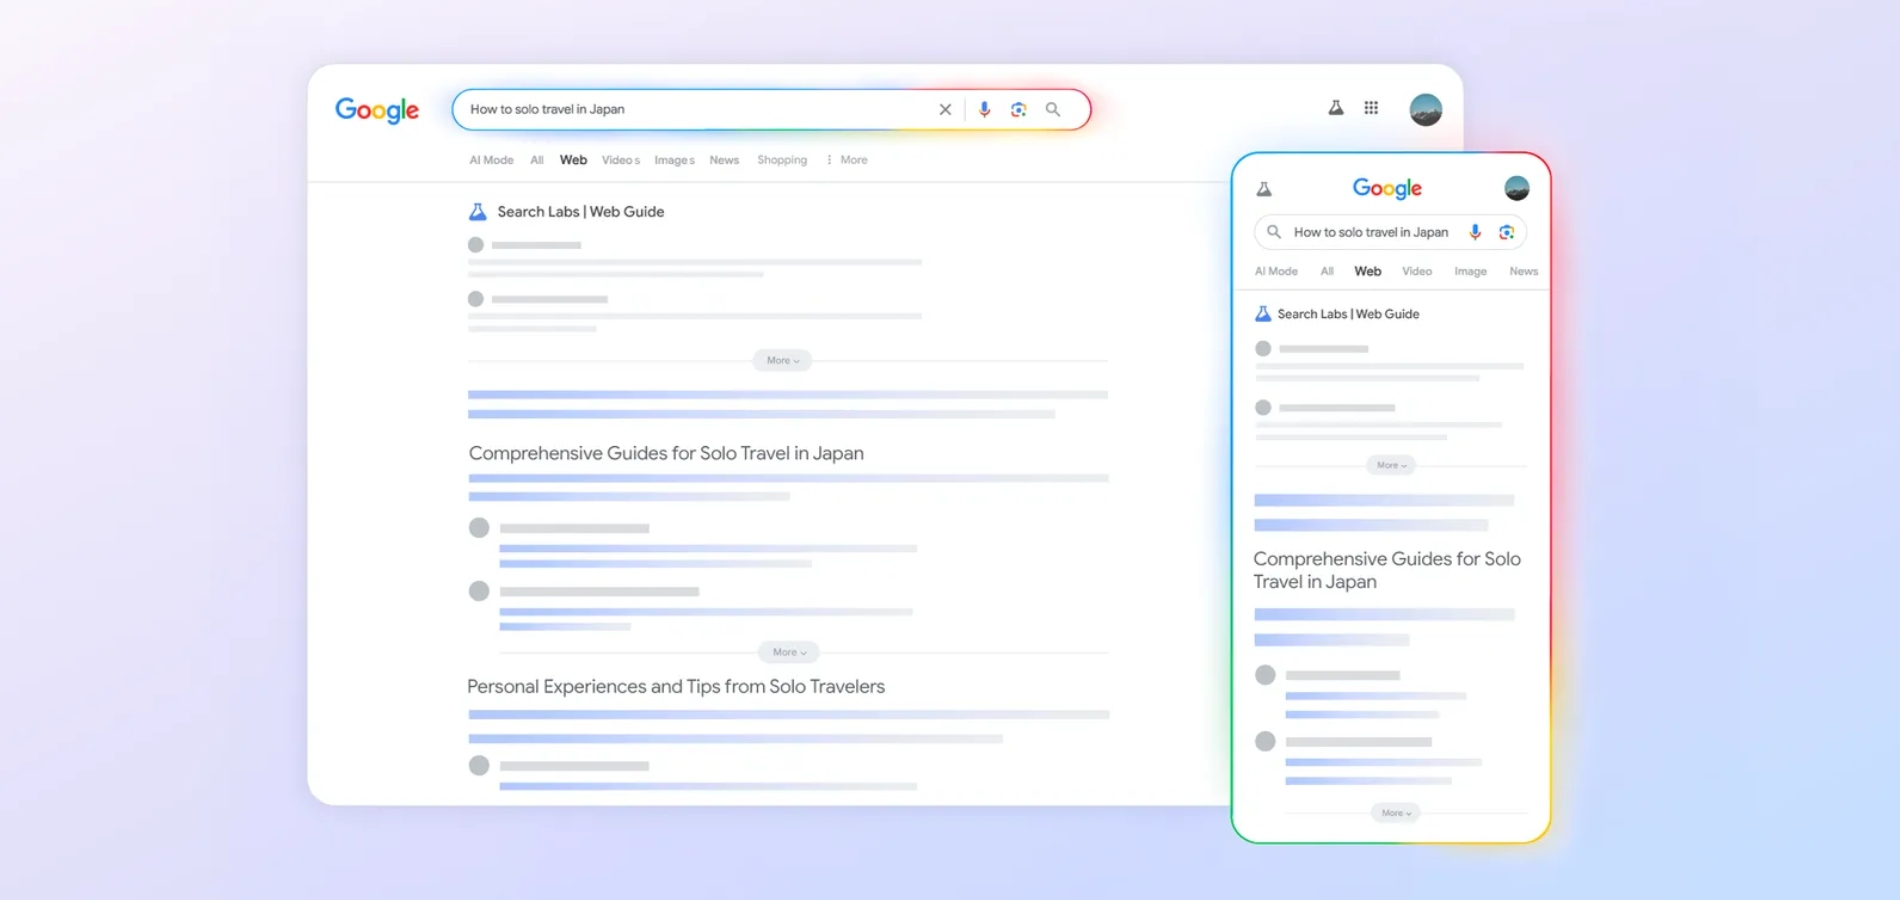Open Google Lens in mobile search bar
The height and width of the screenshot is (900, 1900).
coord(1507,232)
